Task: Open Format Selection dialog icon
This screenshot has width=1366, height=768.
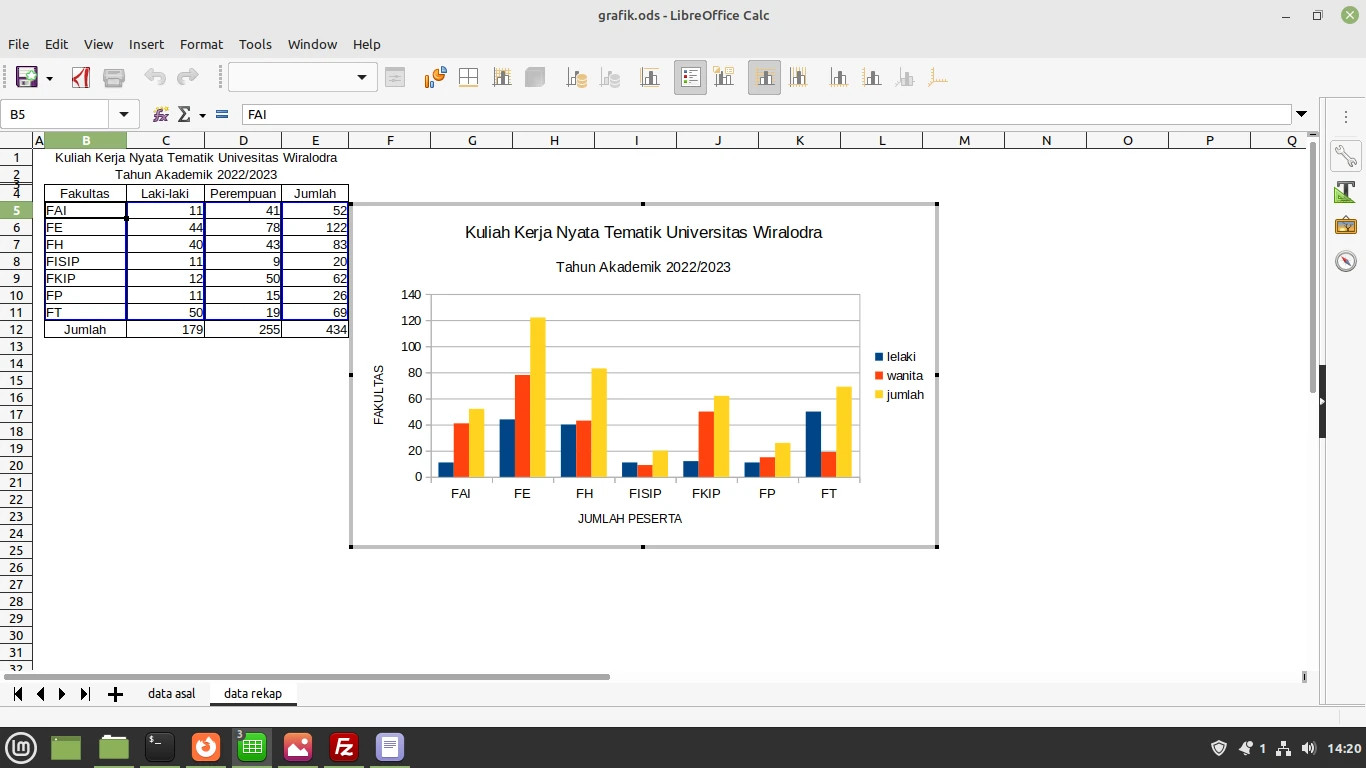Action: coord(395,77)
